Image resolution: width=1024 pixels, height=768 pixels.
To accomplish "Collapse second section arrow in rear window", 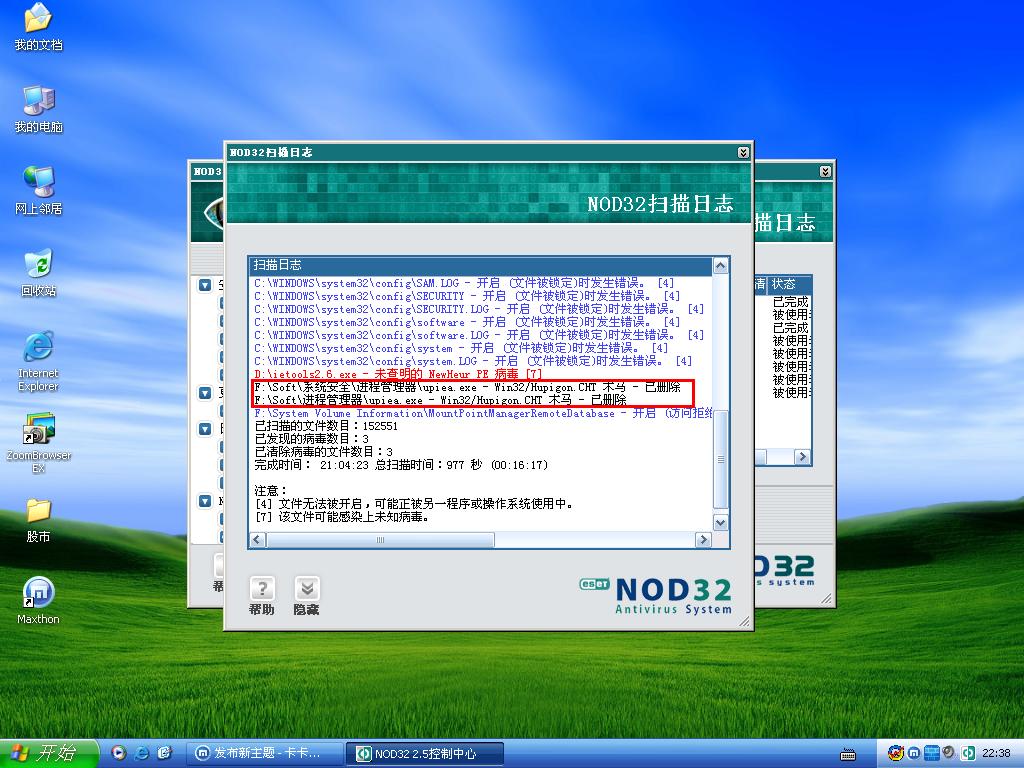I will [205, 392].
